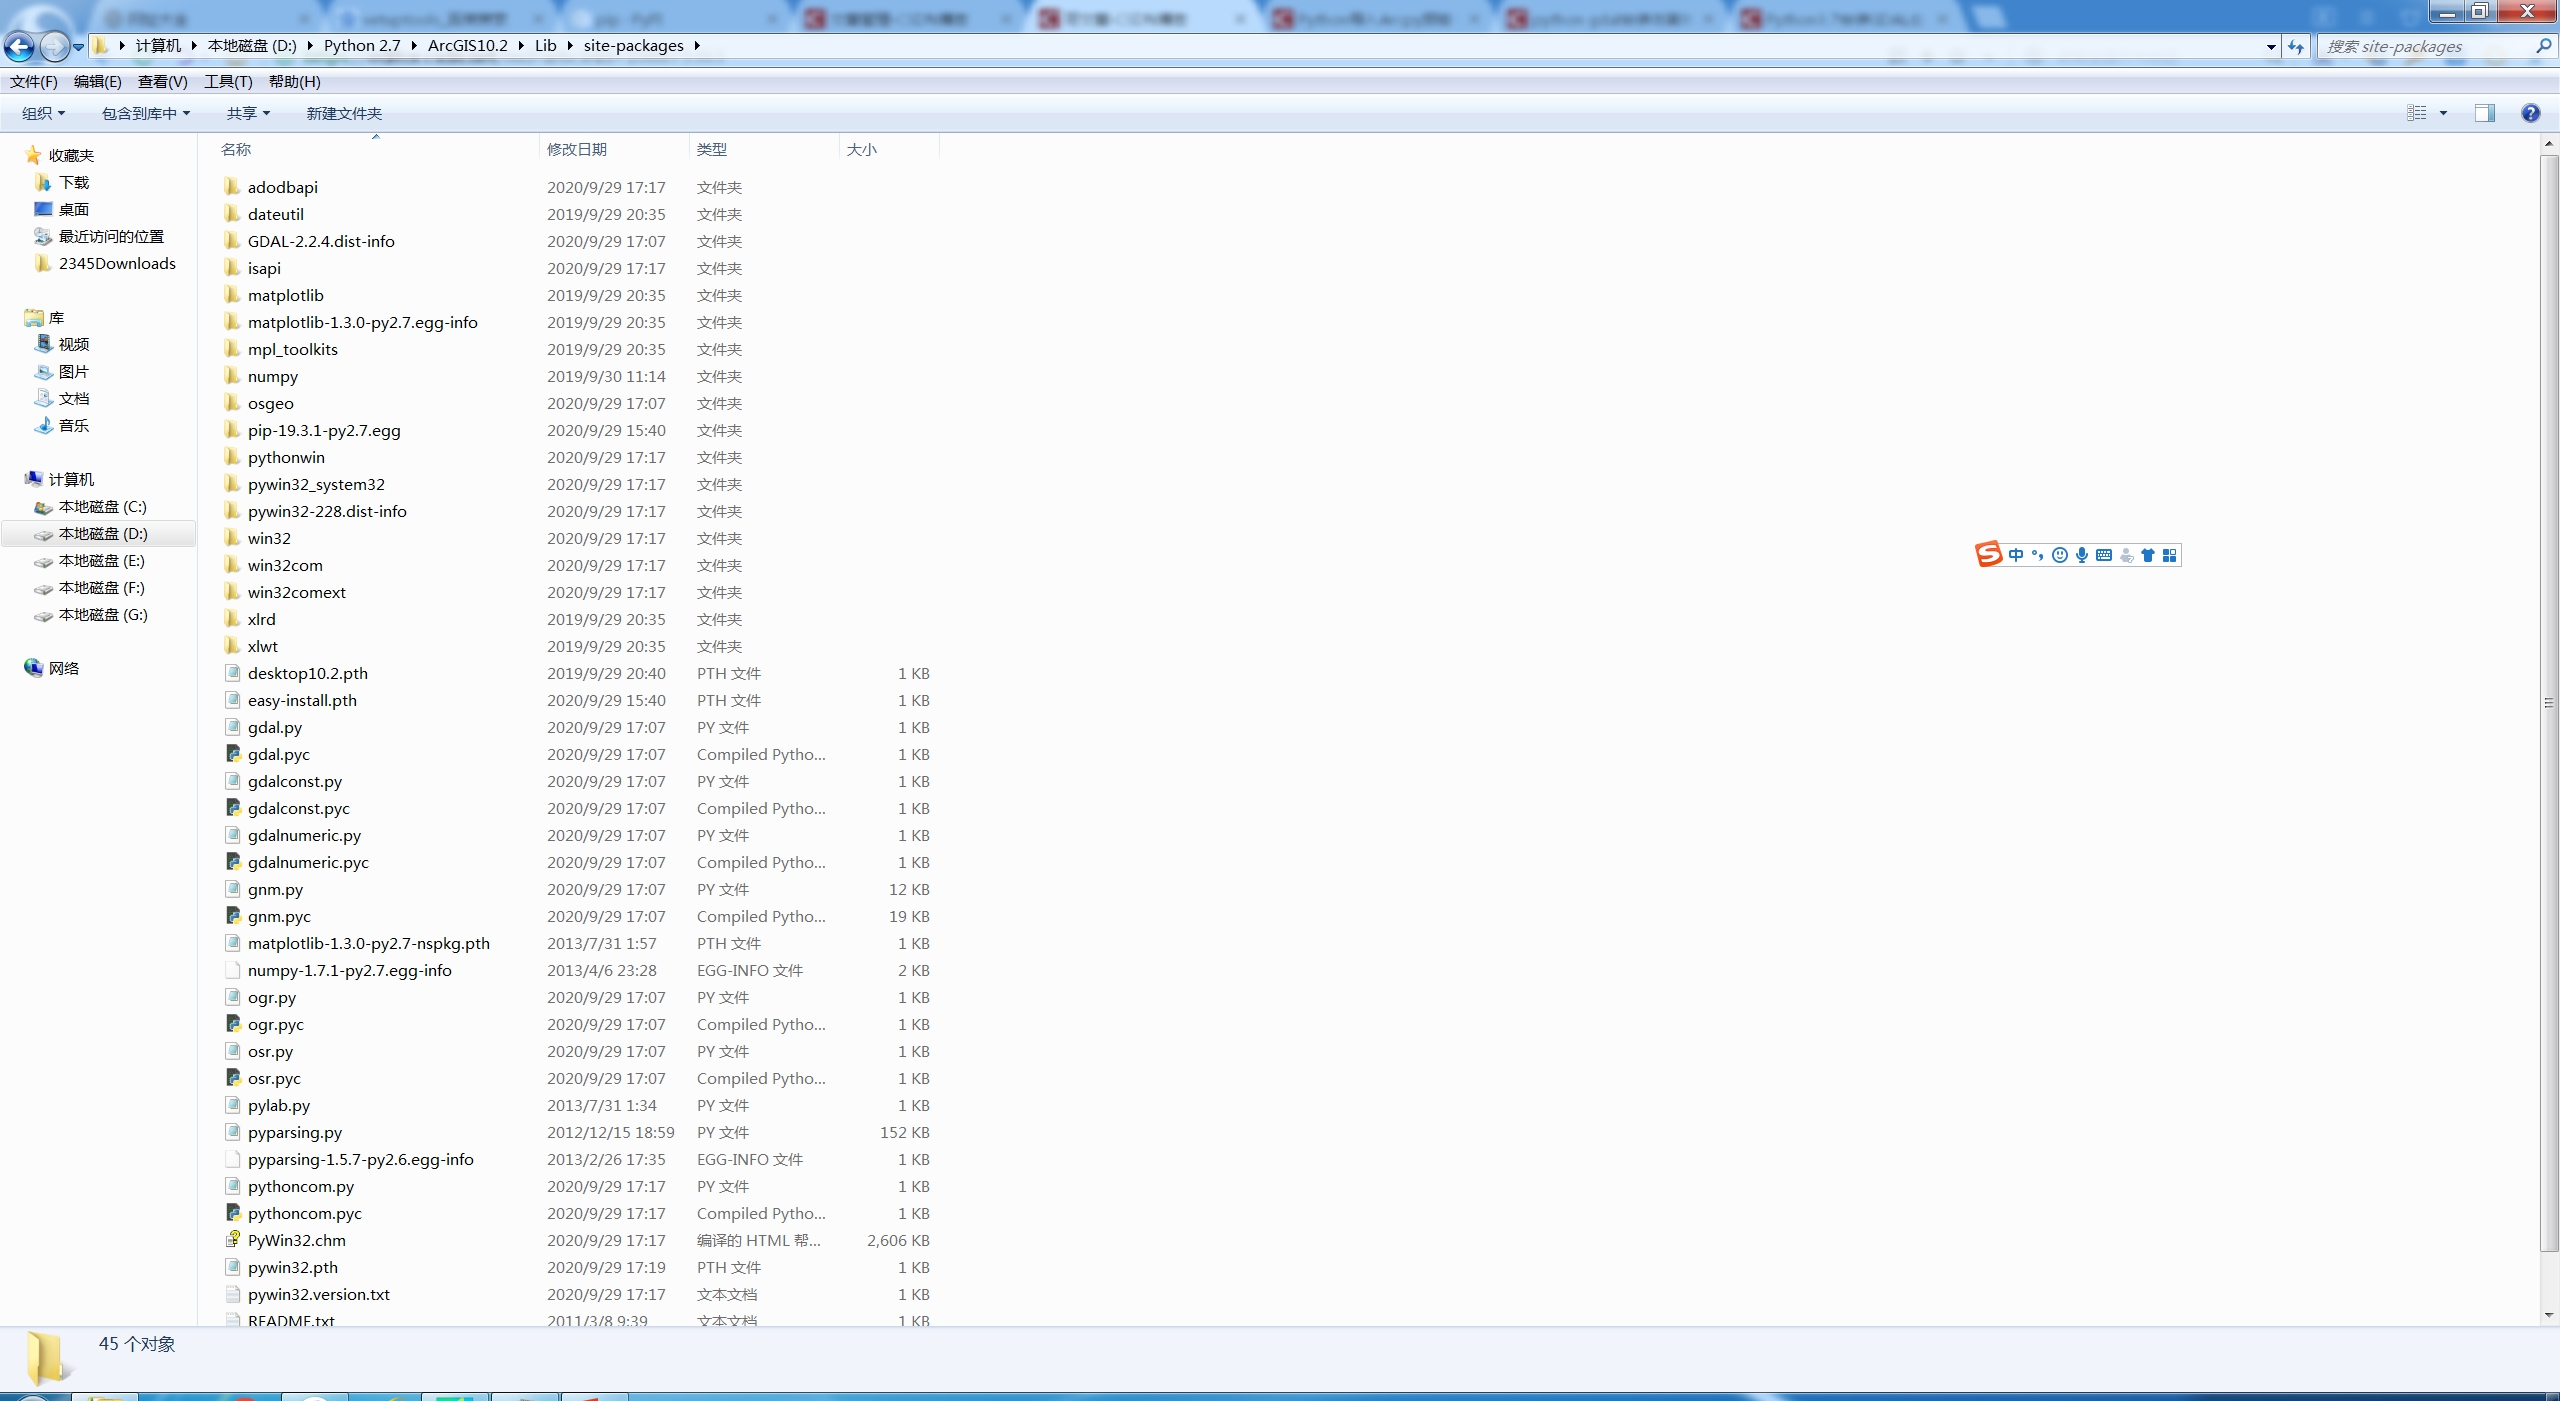Screen dimensions: 2560x1401
Task: Open the help question mark icon
Action: coord(2530,113)
